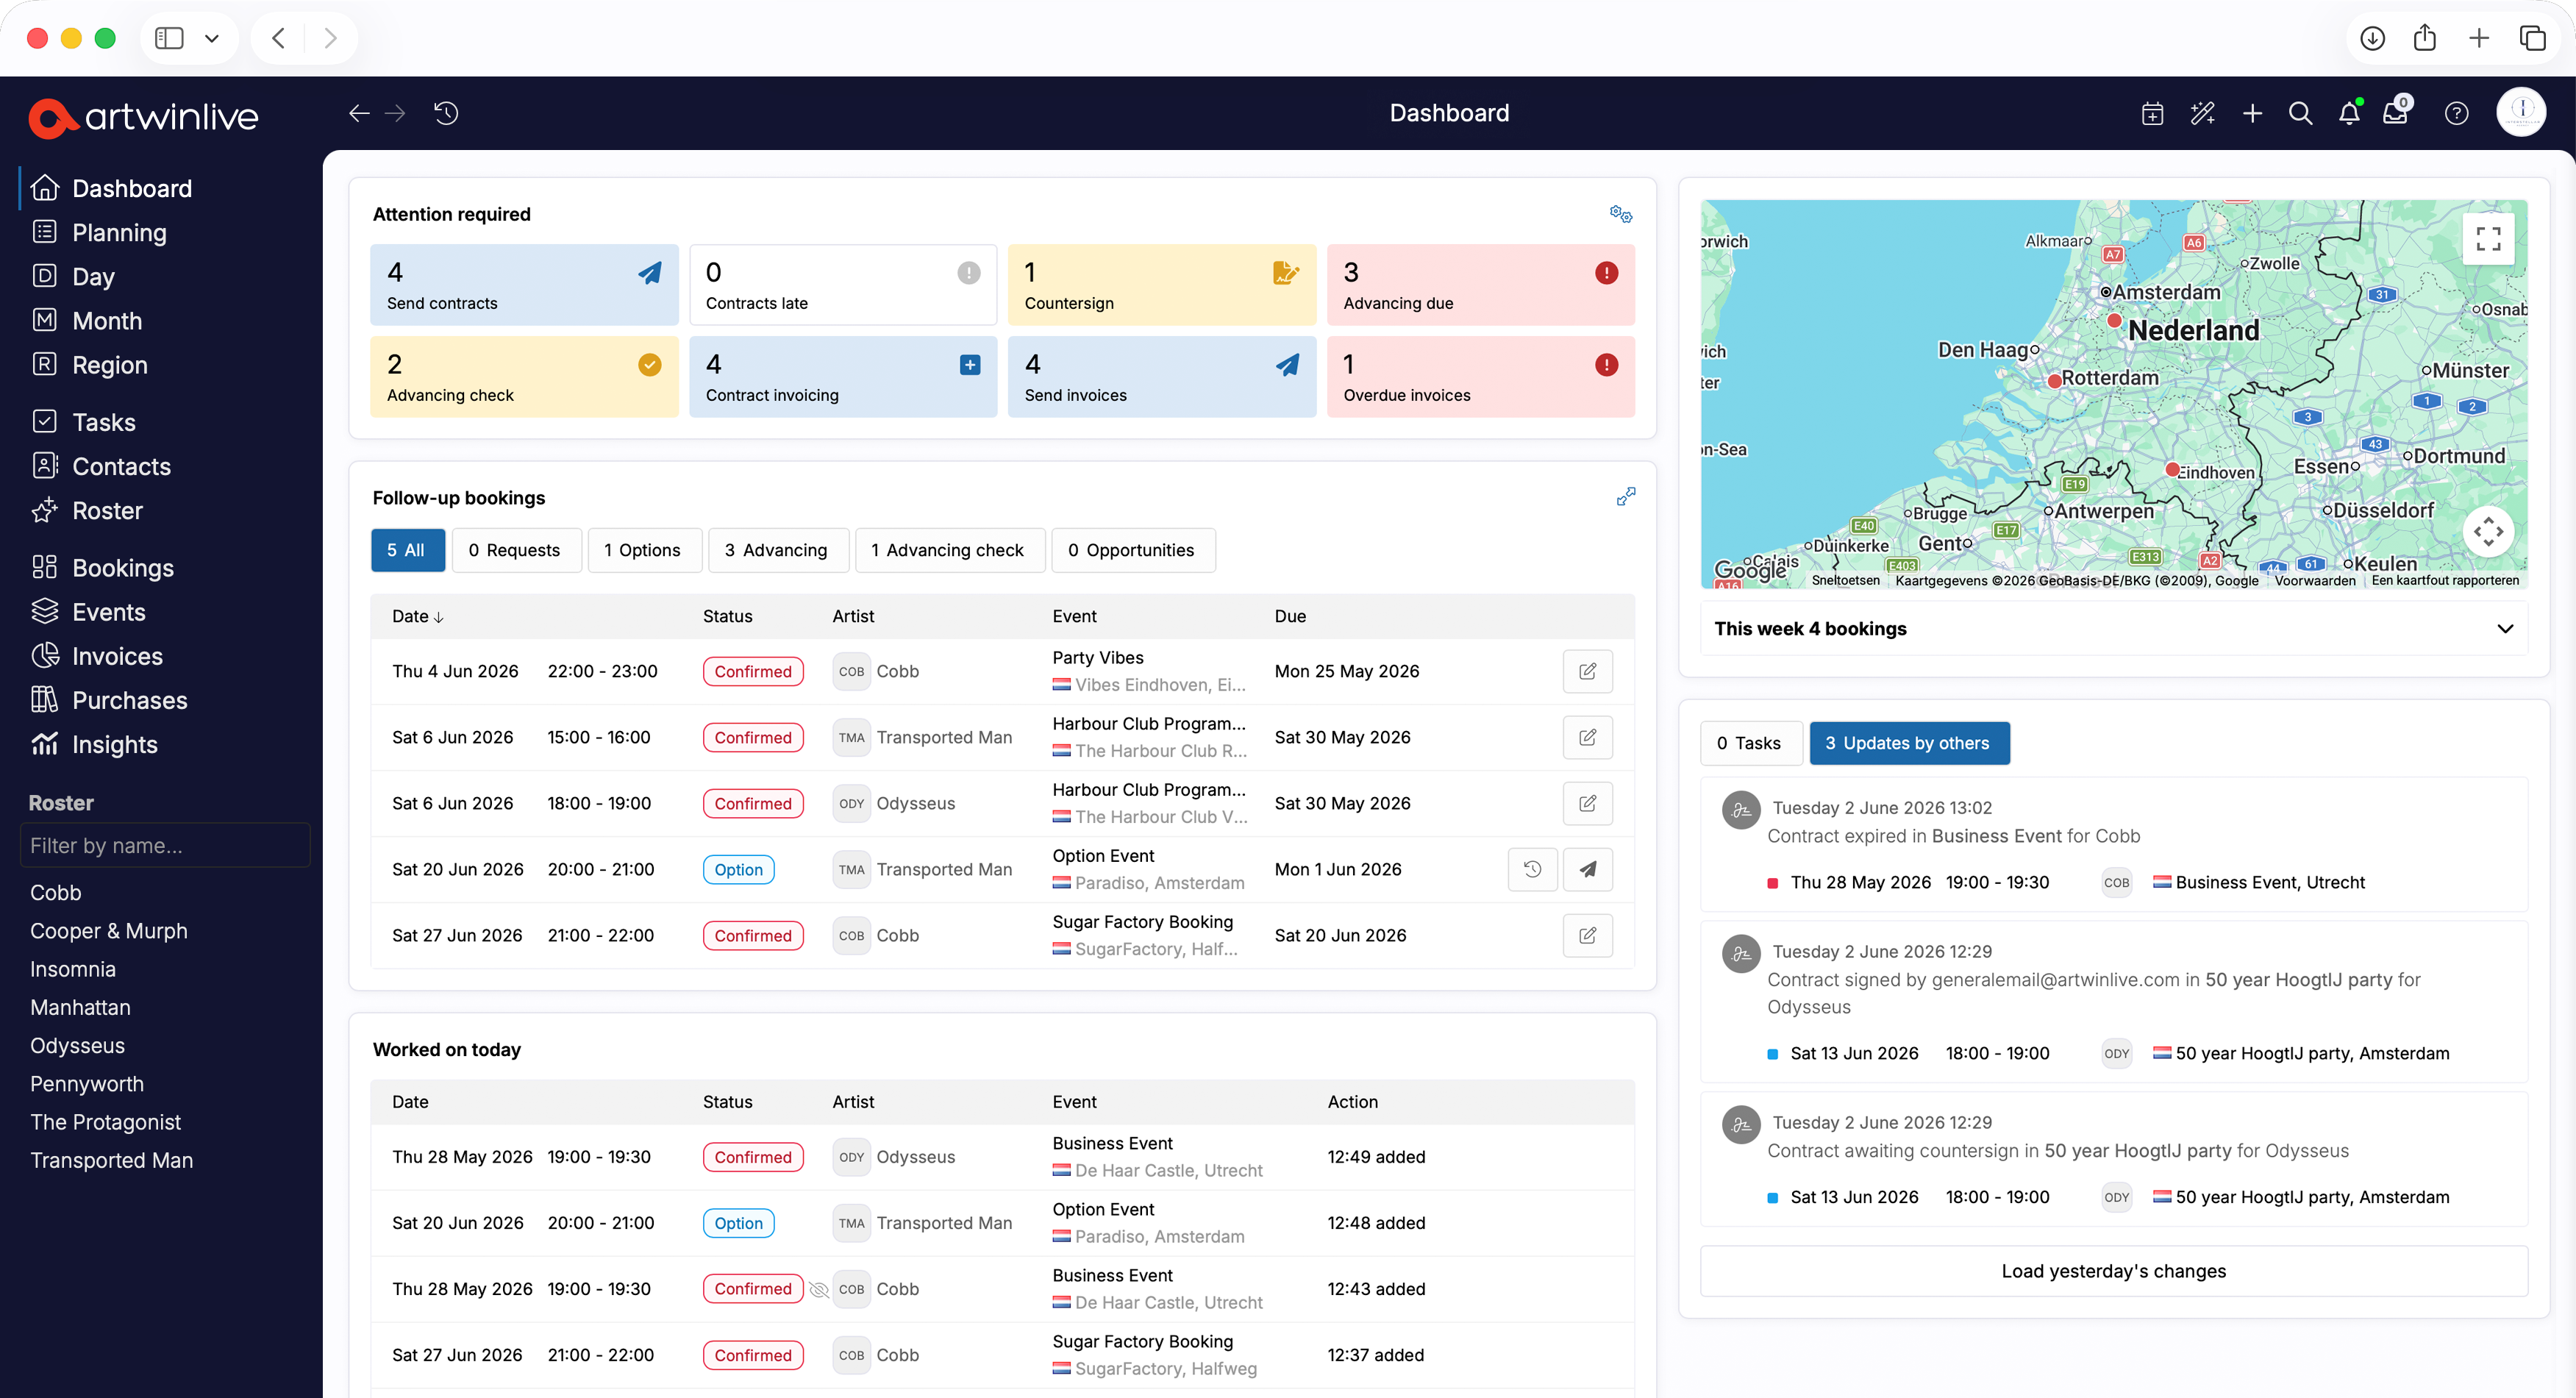
Task: Select the 3 Advancing filter tab
Action: 778,550
